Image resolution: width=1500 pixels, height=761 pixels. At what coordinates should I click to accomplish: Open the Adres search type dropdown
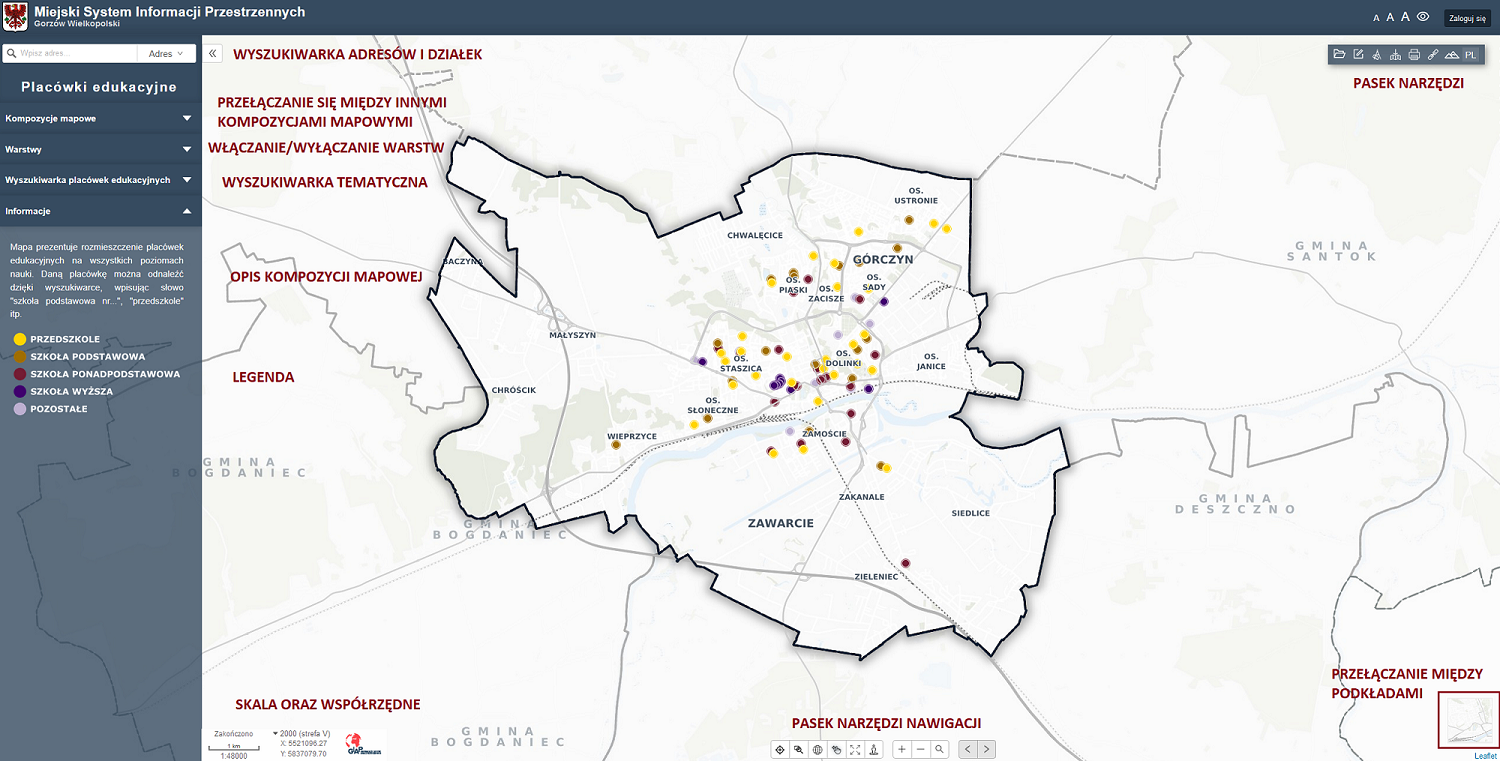click(166, 54)
